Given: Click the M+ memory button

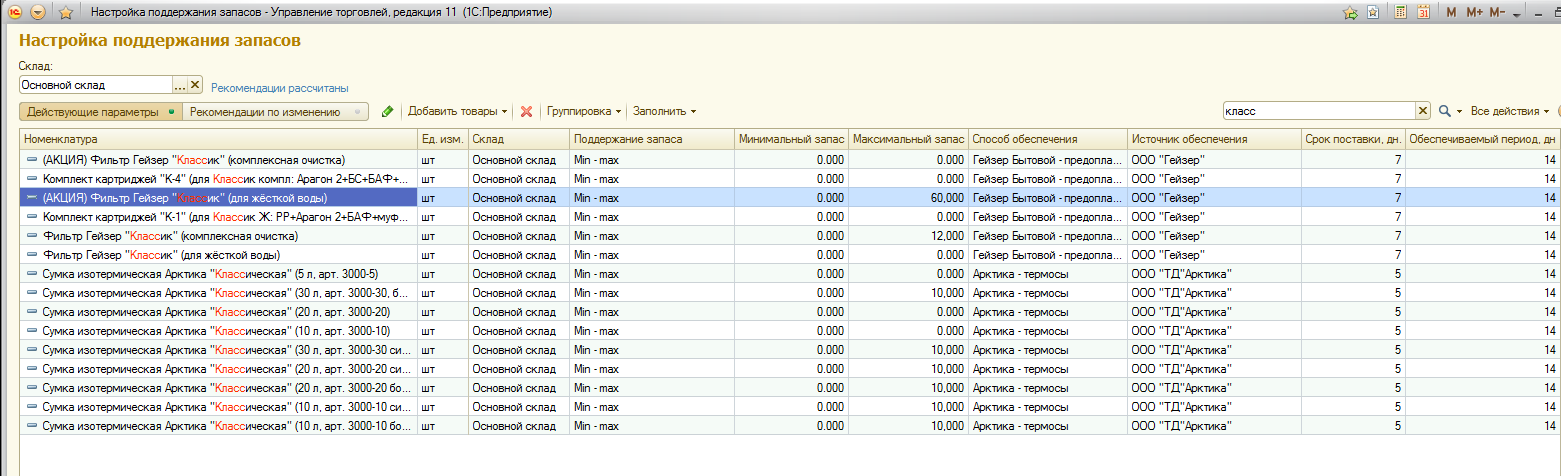Looking at the screenshot, I should (x=1474, y=13).
